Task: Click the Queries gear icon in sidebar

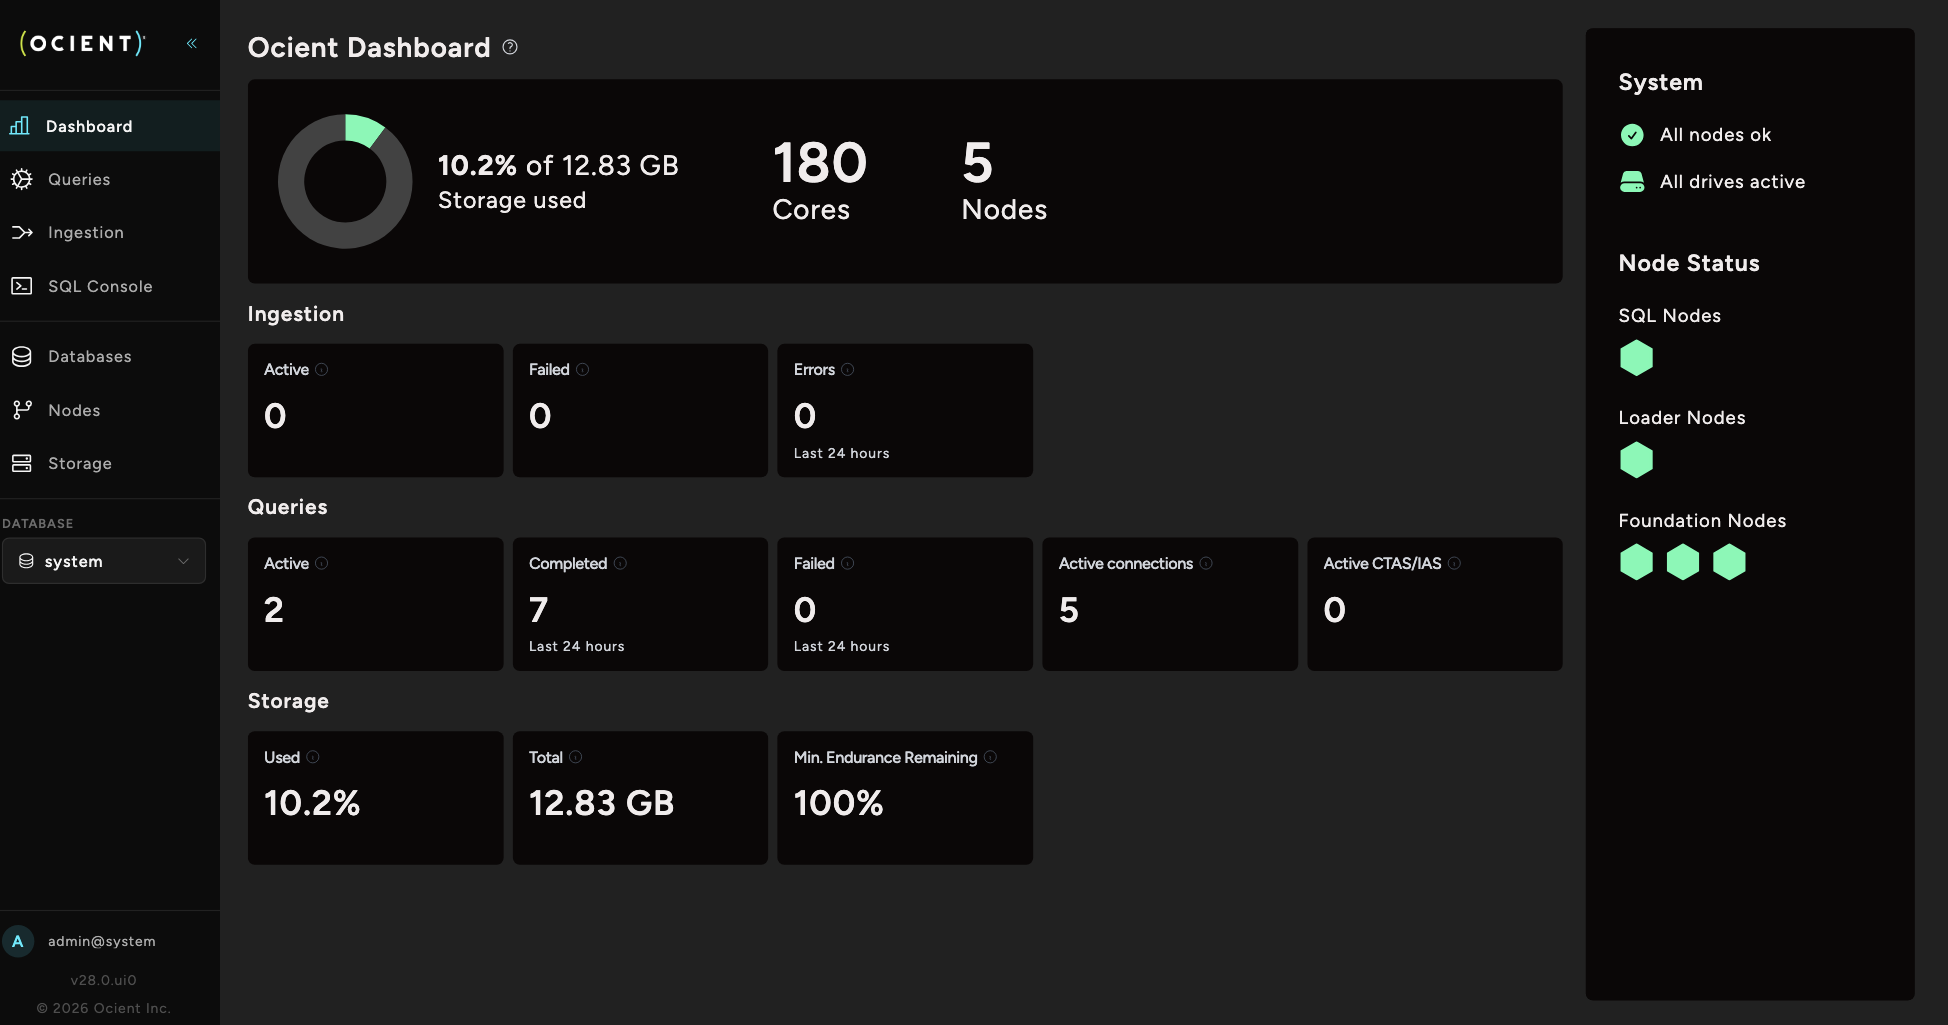Action: (x=22, y=179)
